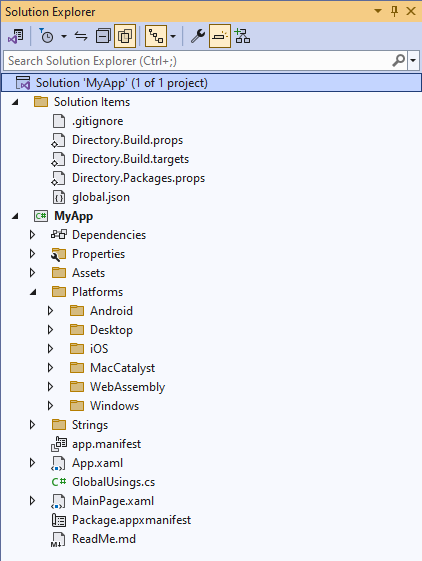Select the Windows folder
The width and height of the screenshot is (422, 561).
click(115, 406)
